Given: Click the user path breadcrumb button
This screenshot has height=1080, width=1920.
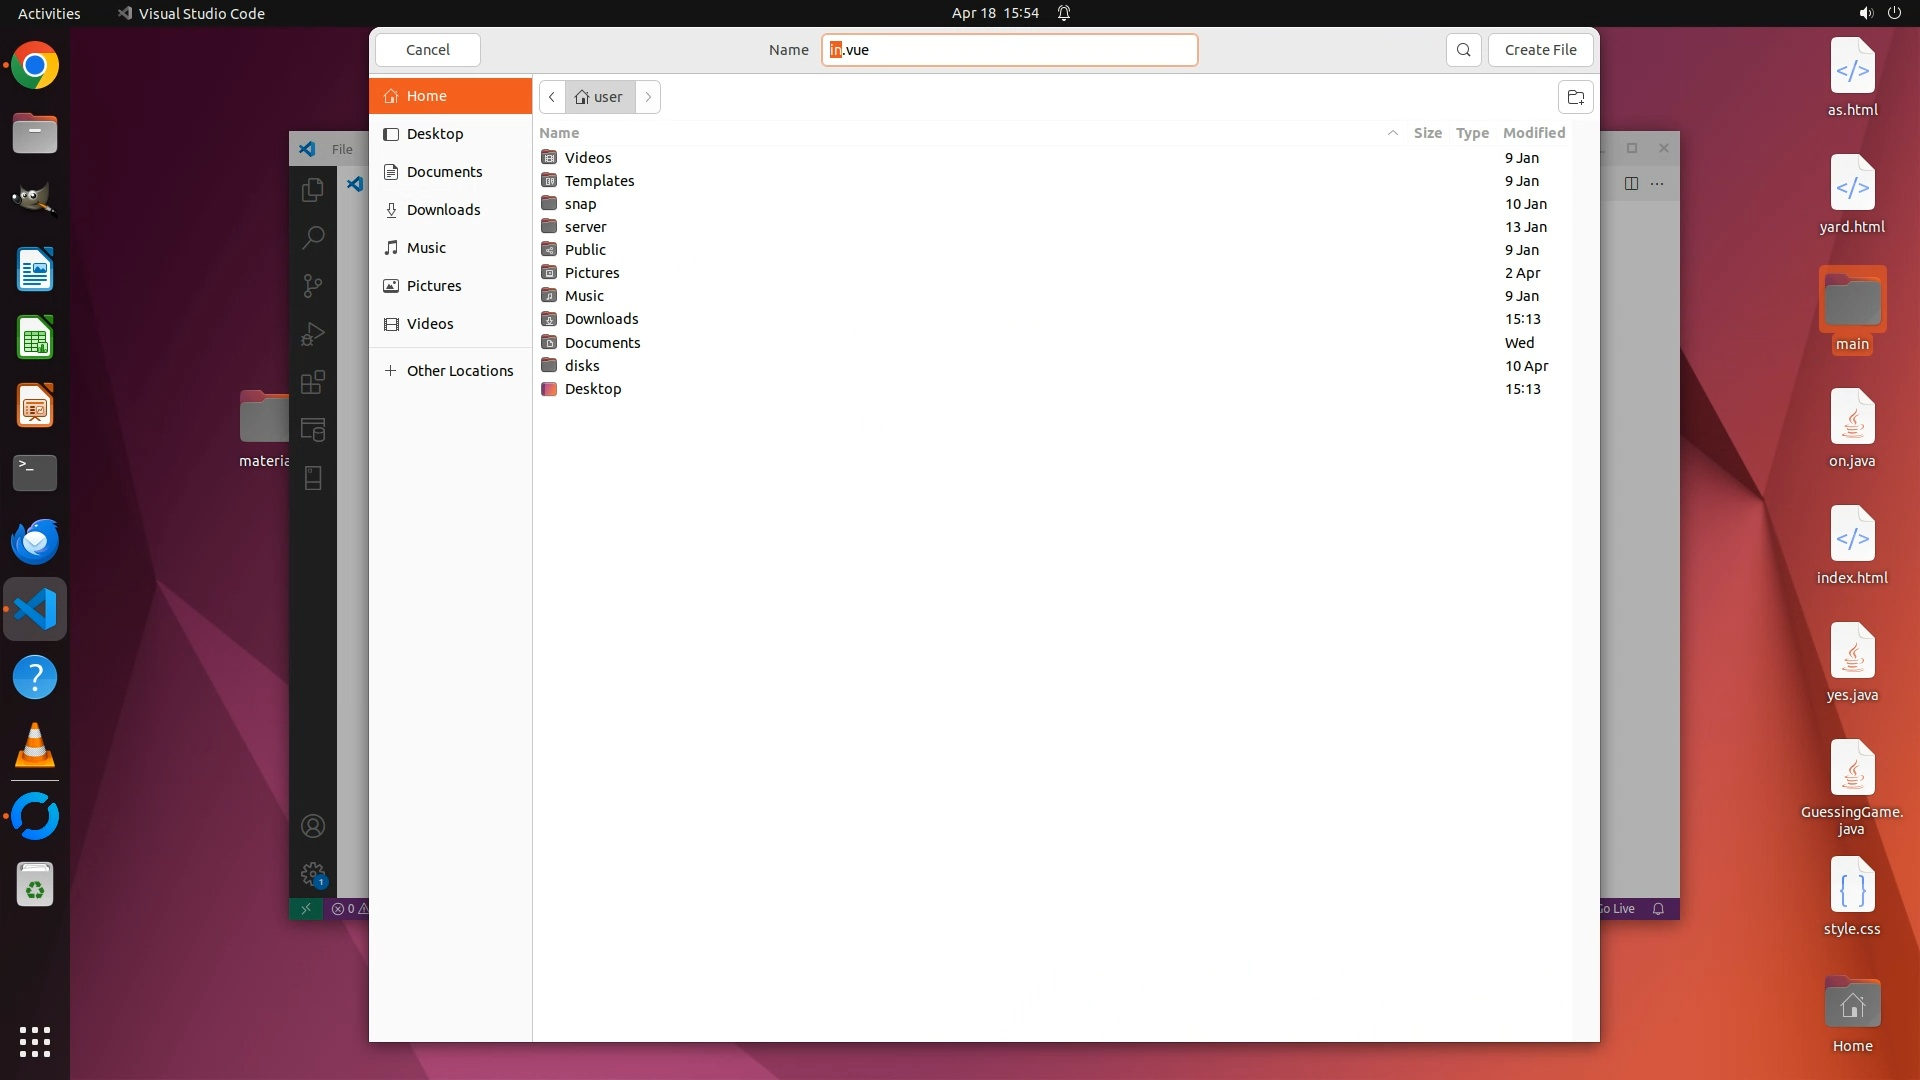Looking at the screenshot, I should [599, 97].
